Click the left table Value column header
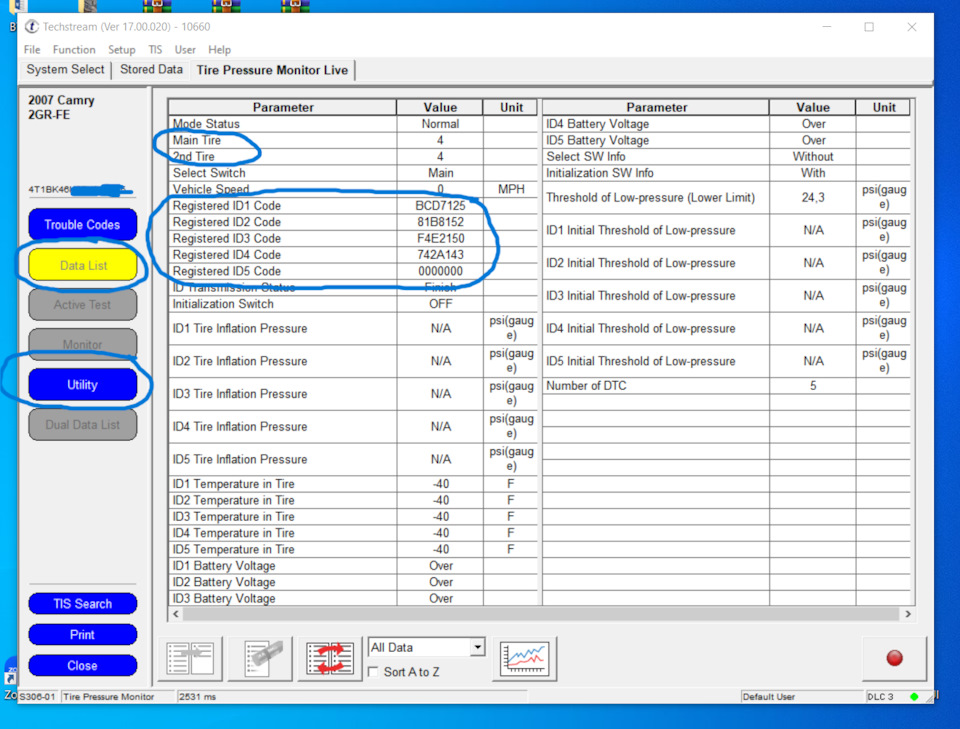Screen dimensions: 960x729 [x=440, y=107]
